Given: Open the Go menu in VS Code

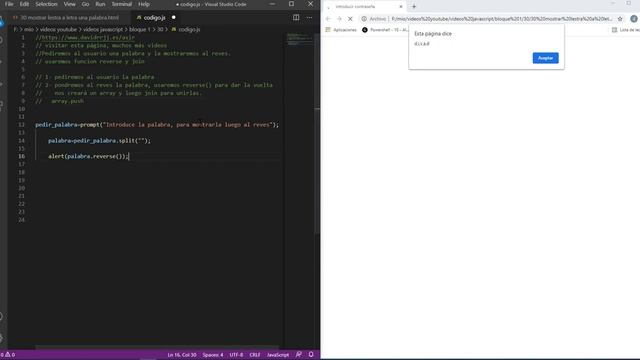Looking at the screenshot, I should point(85,4).
